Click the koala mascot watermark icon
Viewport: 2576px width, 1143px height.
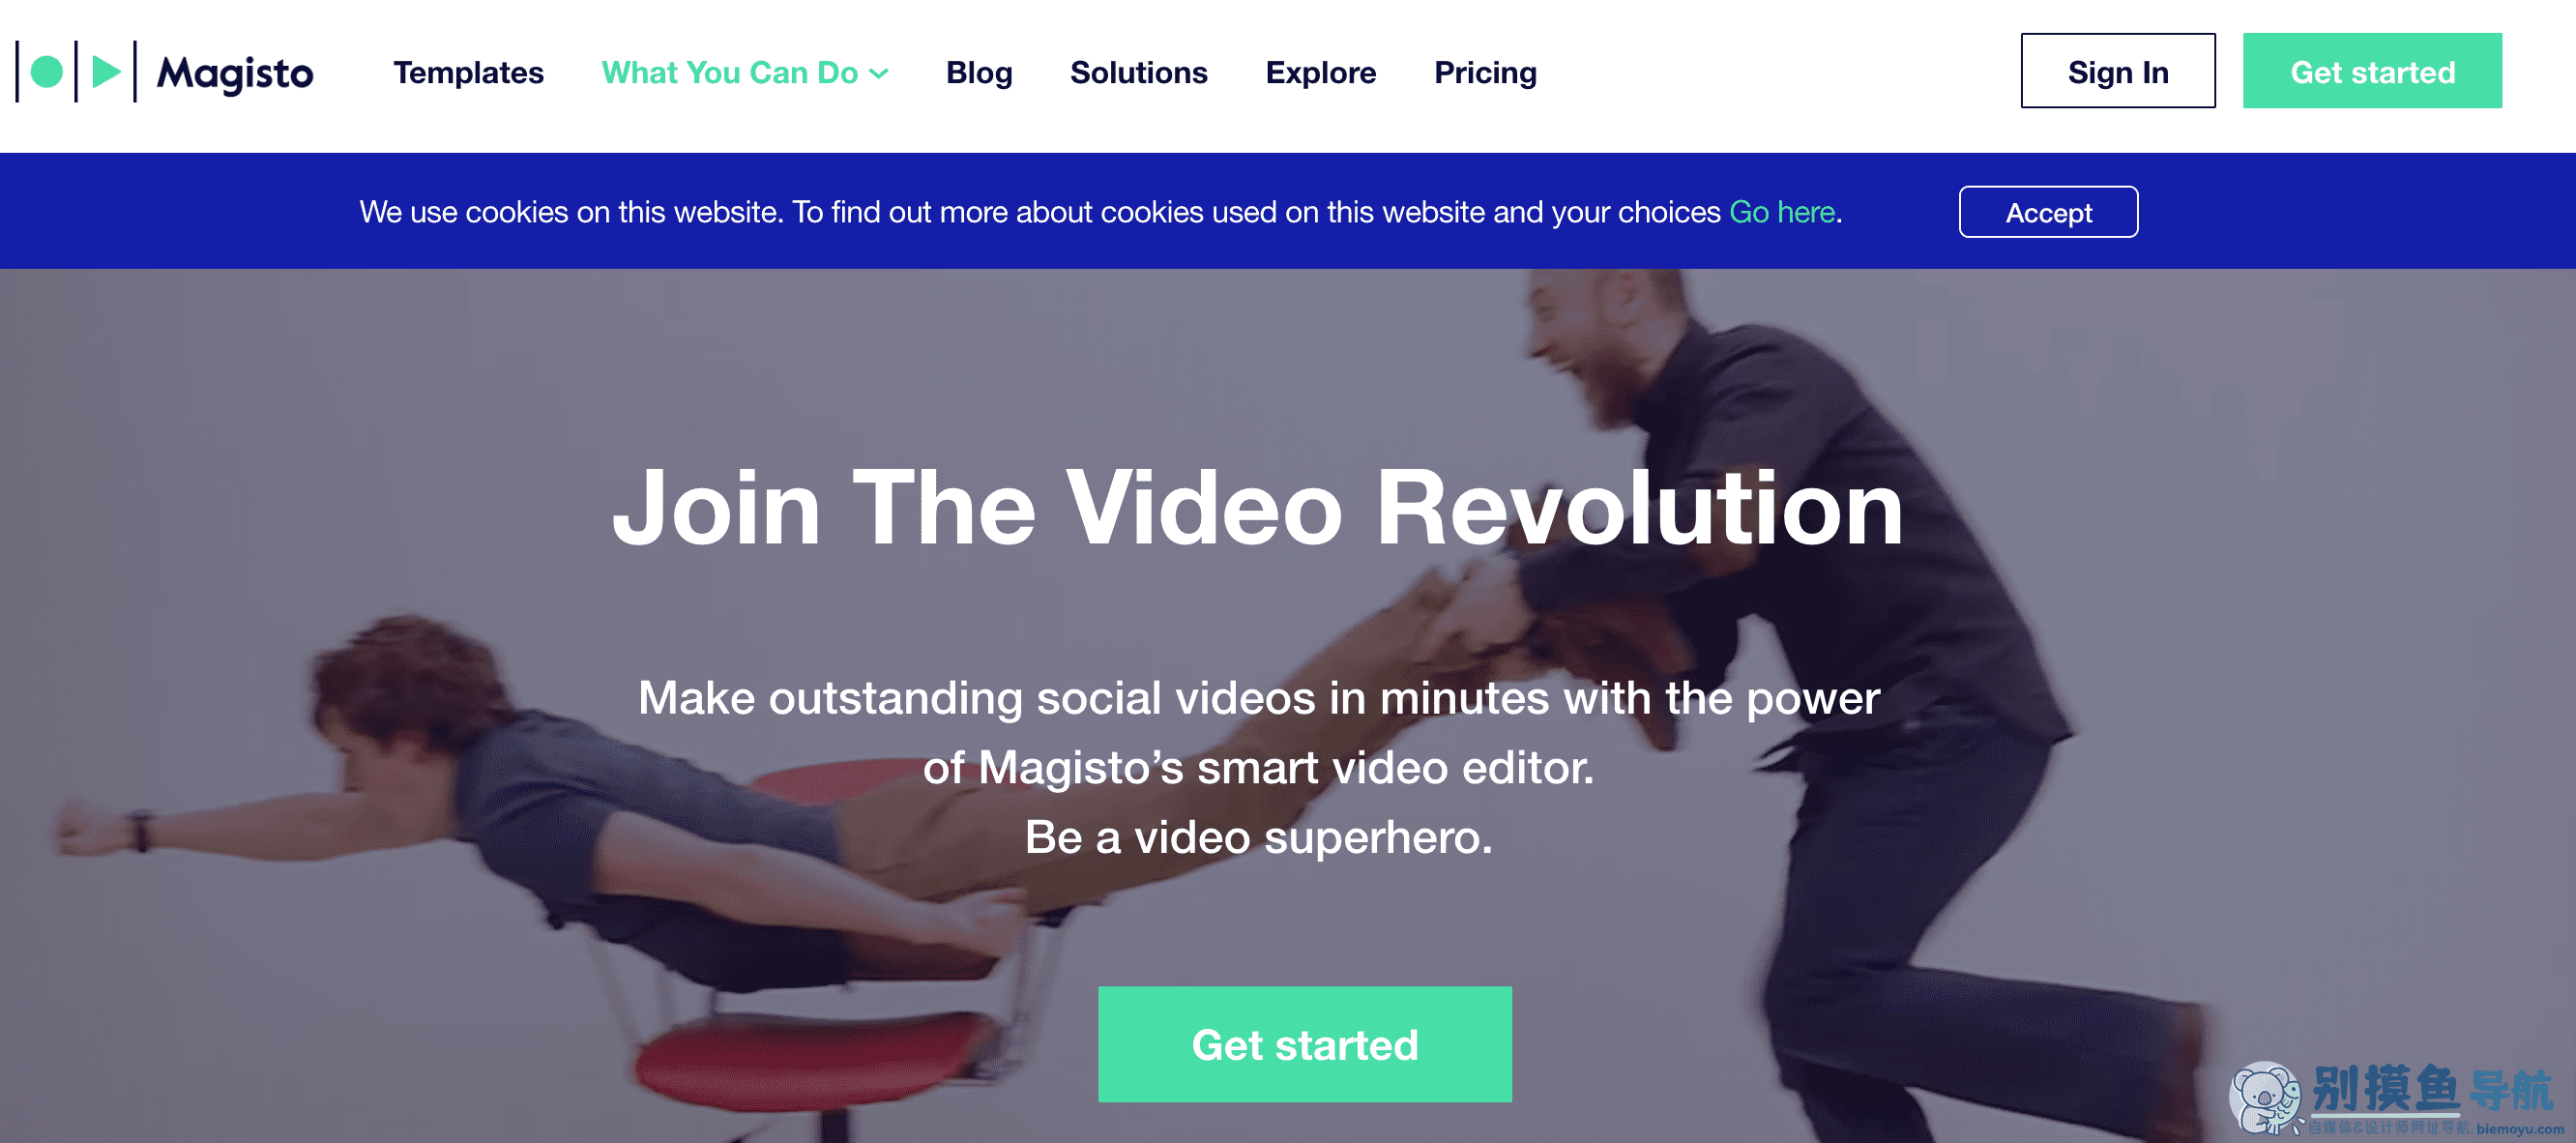pos(2266,1097)
